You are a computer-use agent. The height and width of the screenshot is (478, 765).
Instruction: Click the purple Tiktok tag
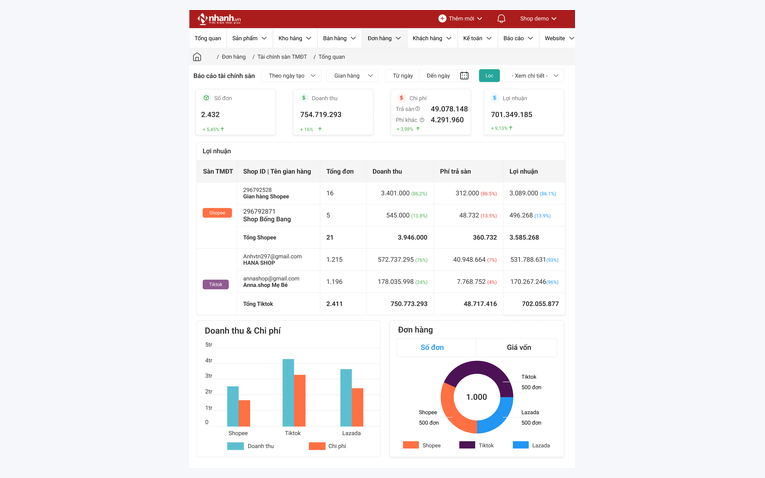coord(216,284)
